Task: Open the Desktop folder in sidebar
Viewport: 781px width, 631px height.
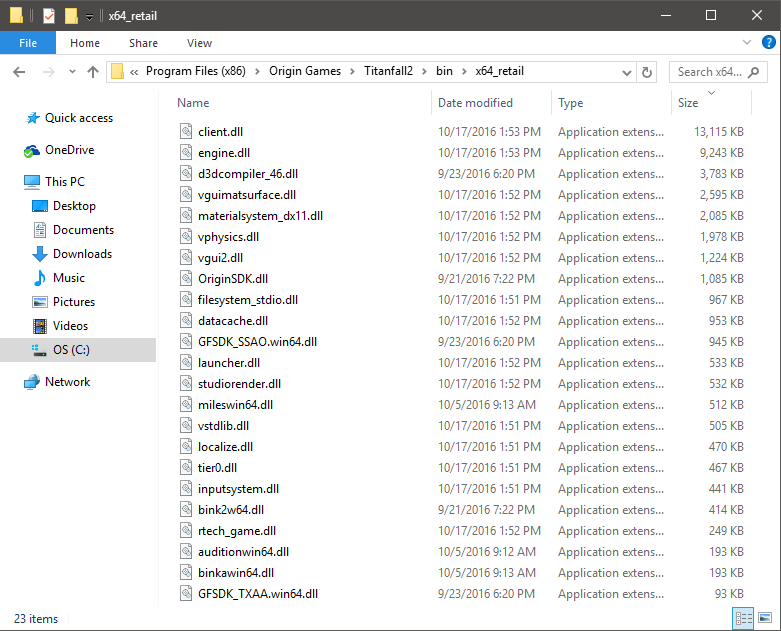Action: [x=74, y=206]
